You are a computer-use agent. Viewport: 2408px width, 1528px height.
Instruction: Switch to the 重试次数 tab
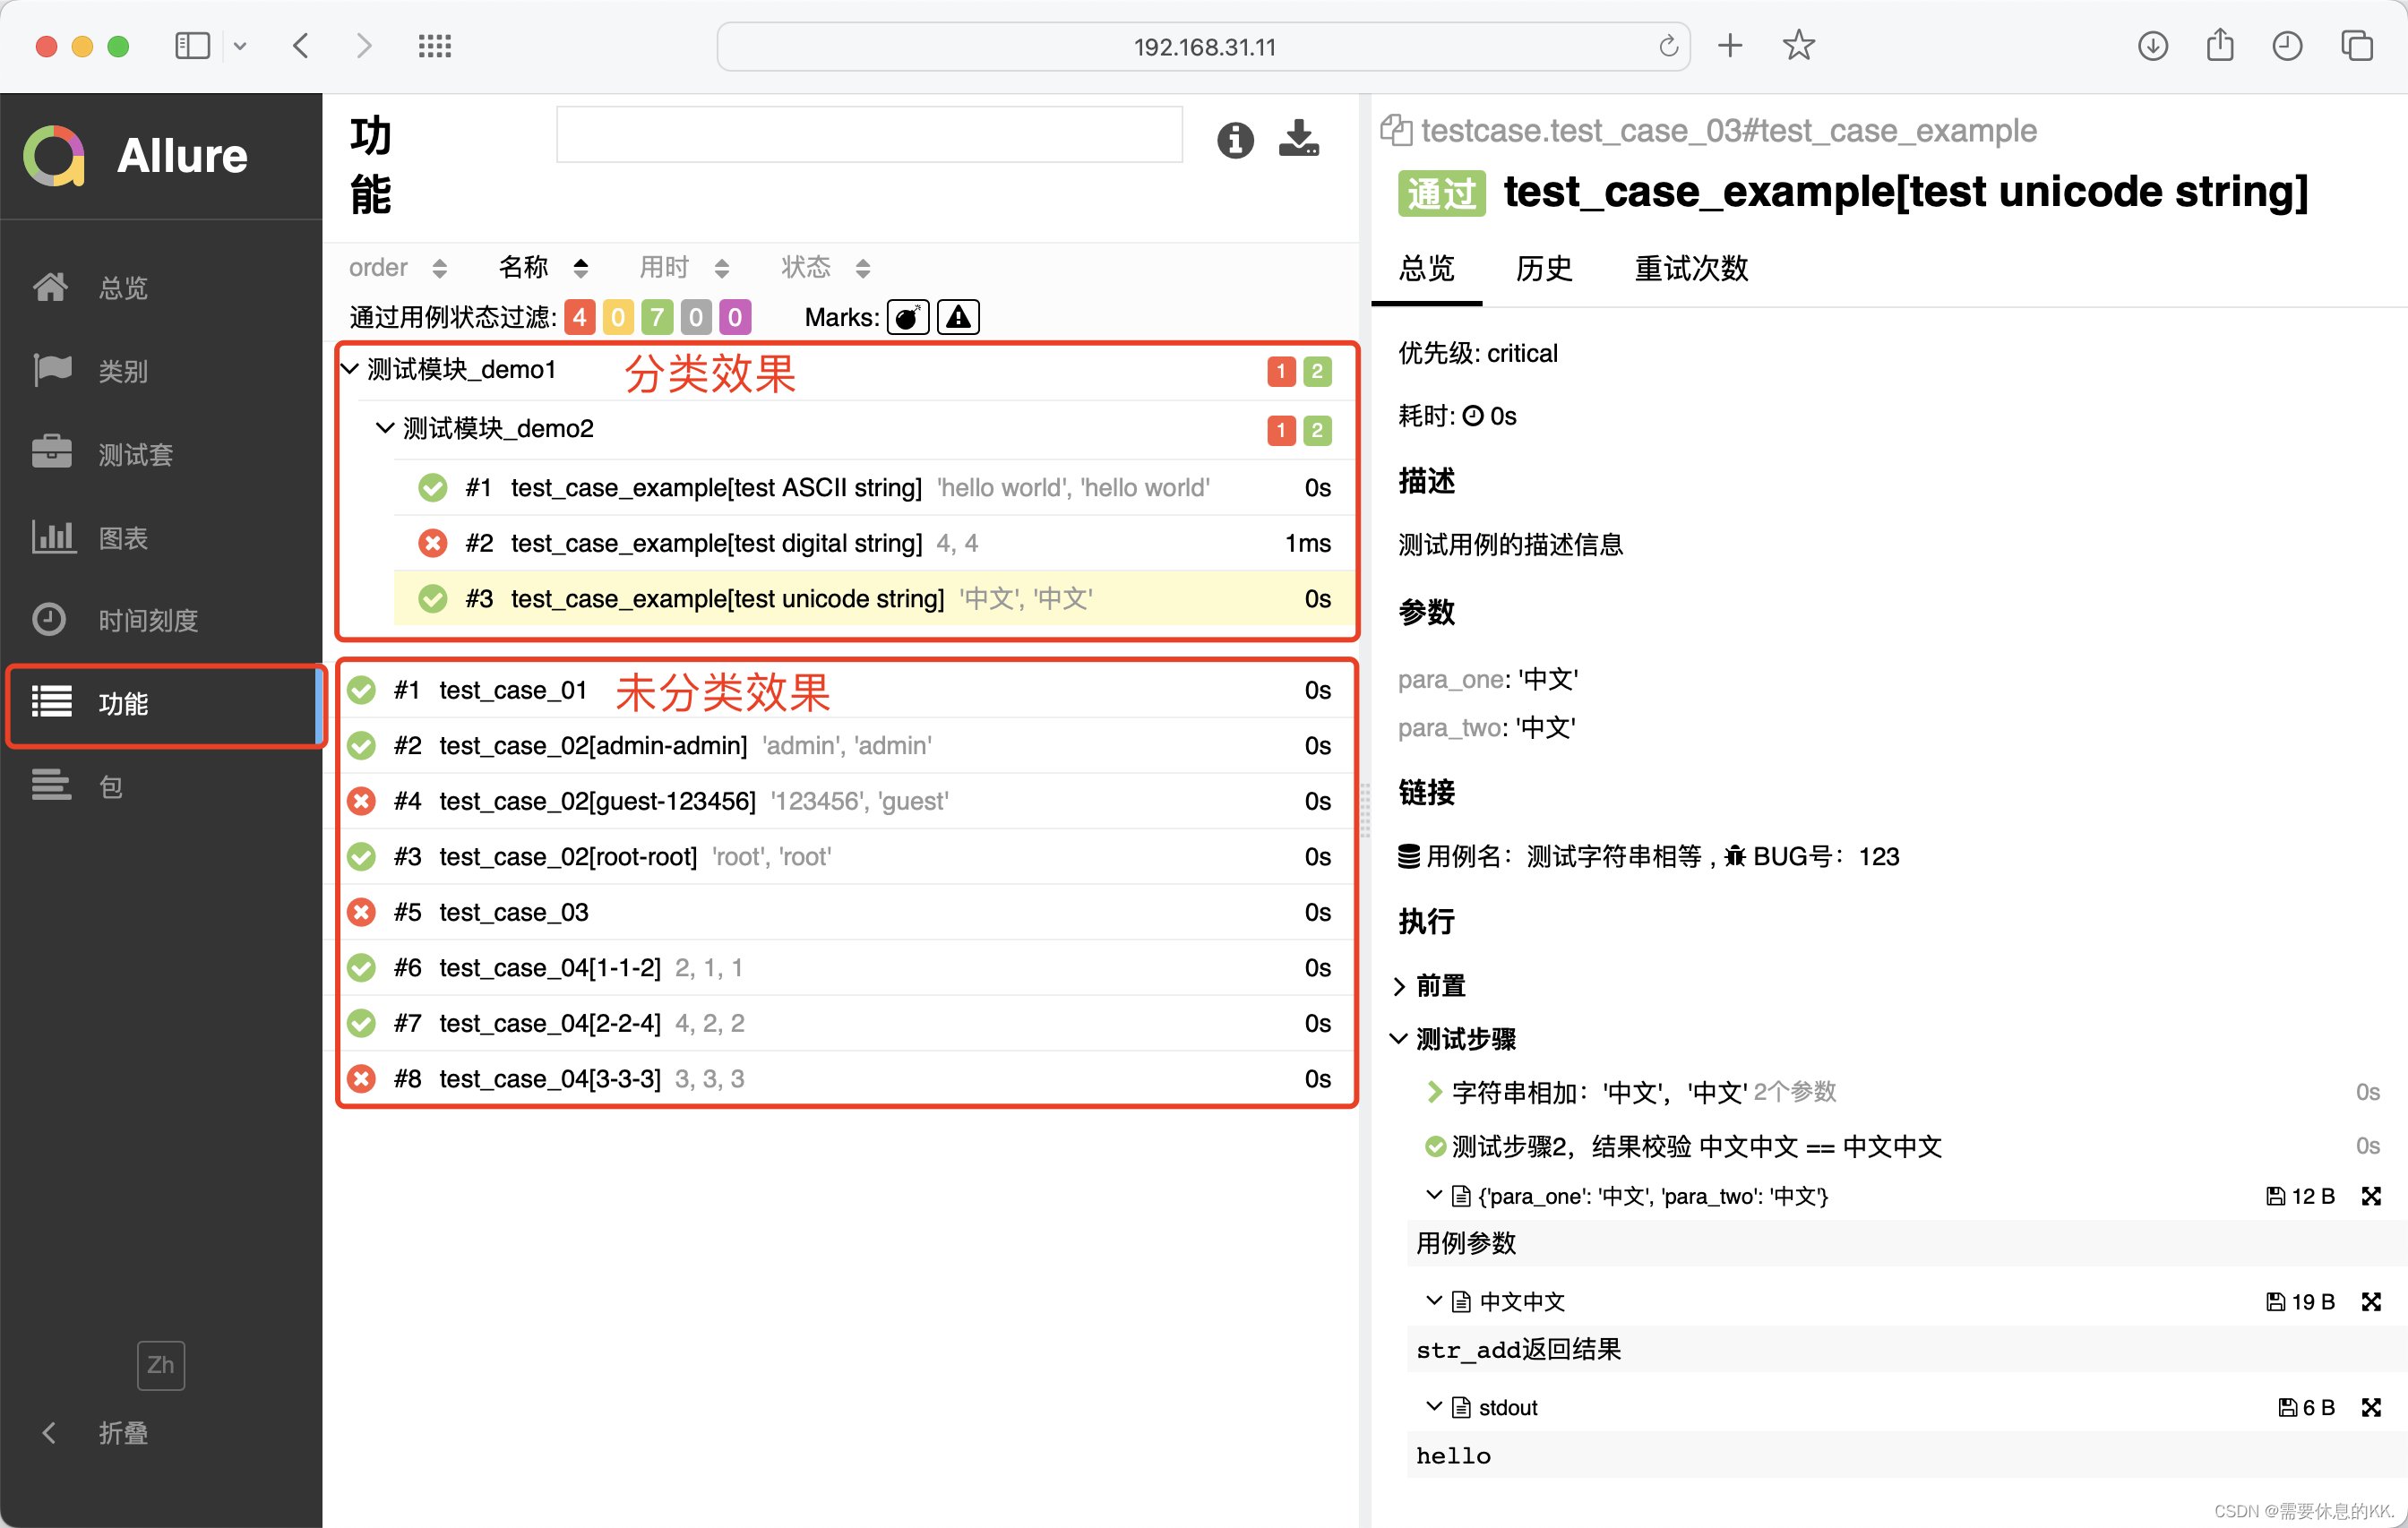pyautogui.click(x=1690, y=269)
